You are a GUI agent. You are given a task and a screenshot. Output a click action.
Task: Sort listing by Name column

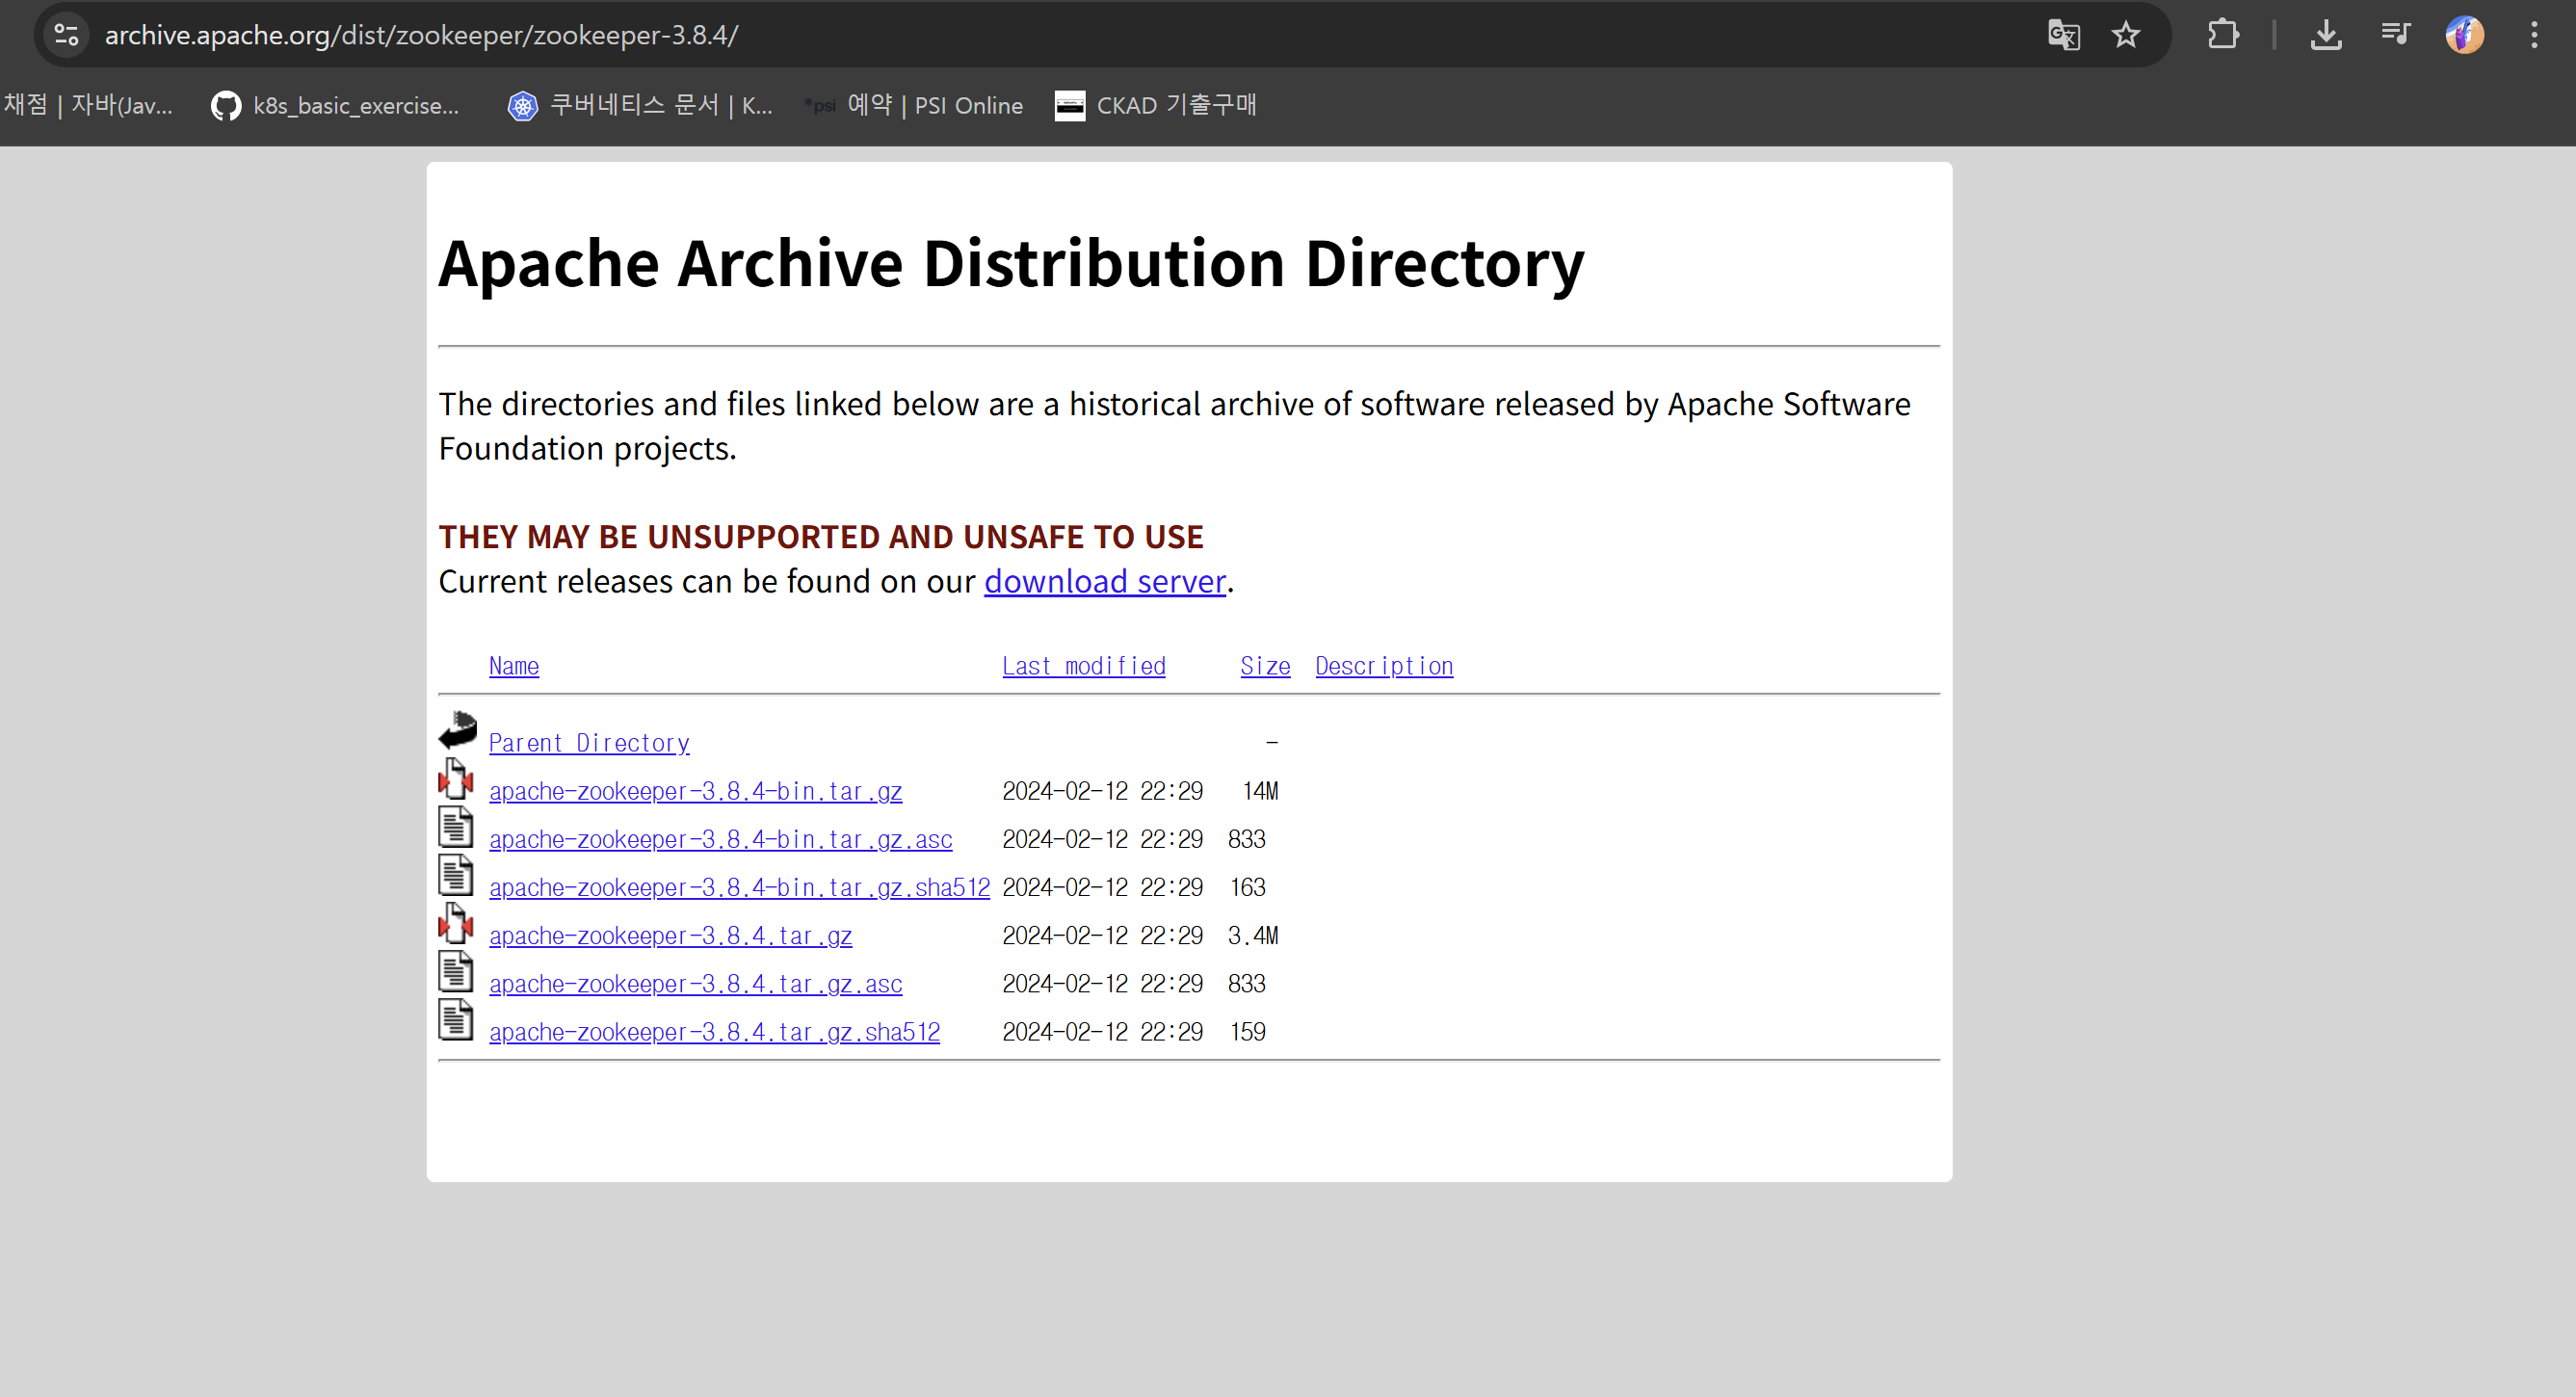point(513,666)
